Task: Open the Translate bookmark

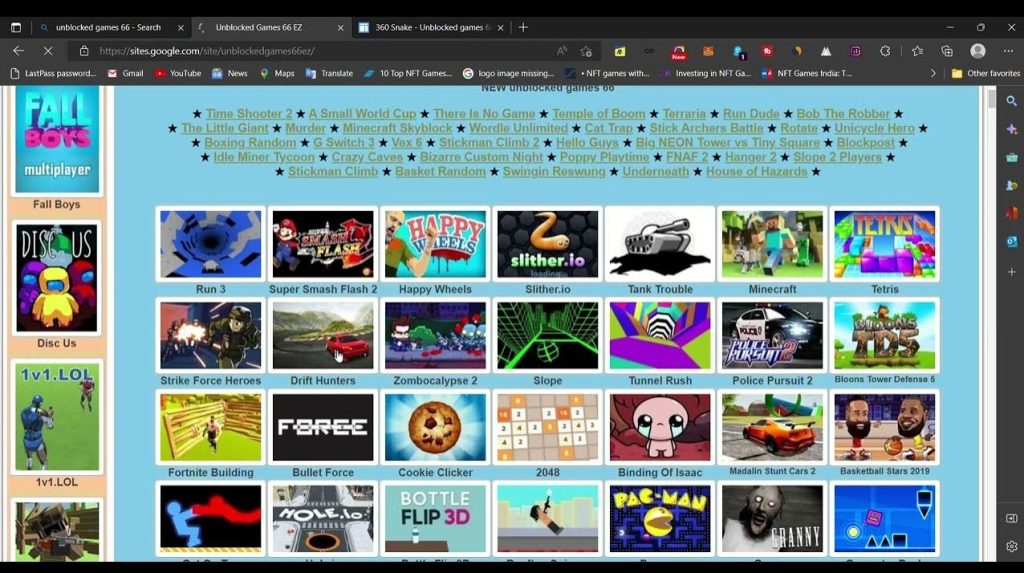Action: coord(330,73)
